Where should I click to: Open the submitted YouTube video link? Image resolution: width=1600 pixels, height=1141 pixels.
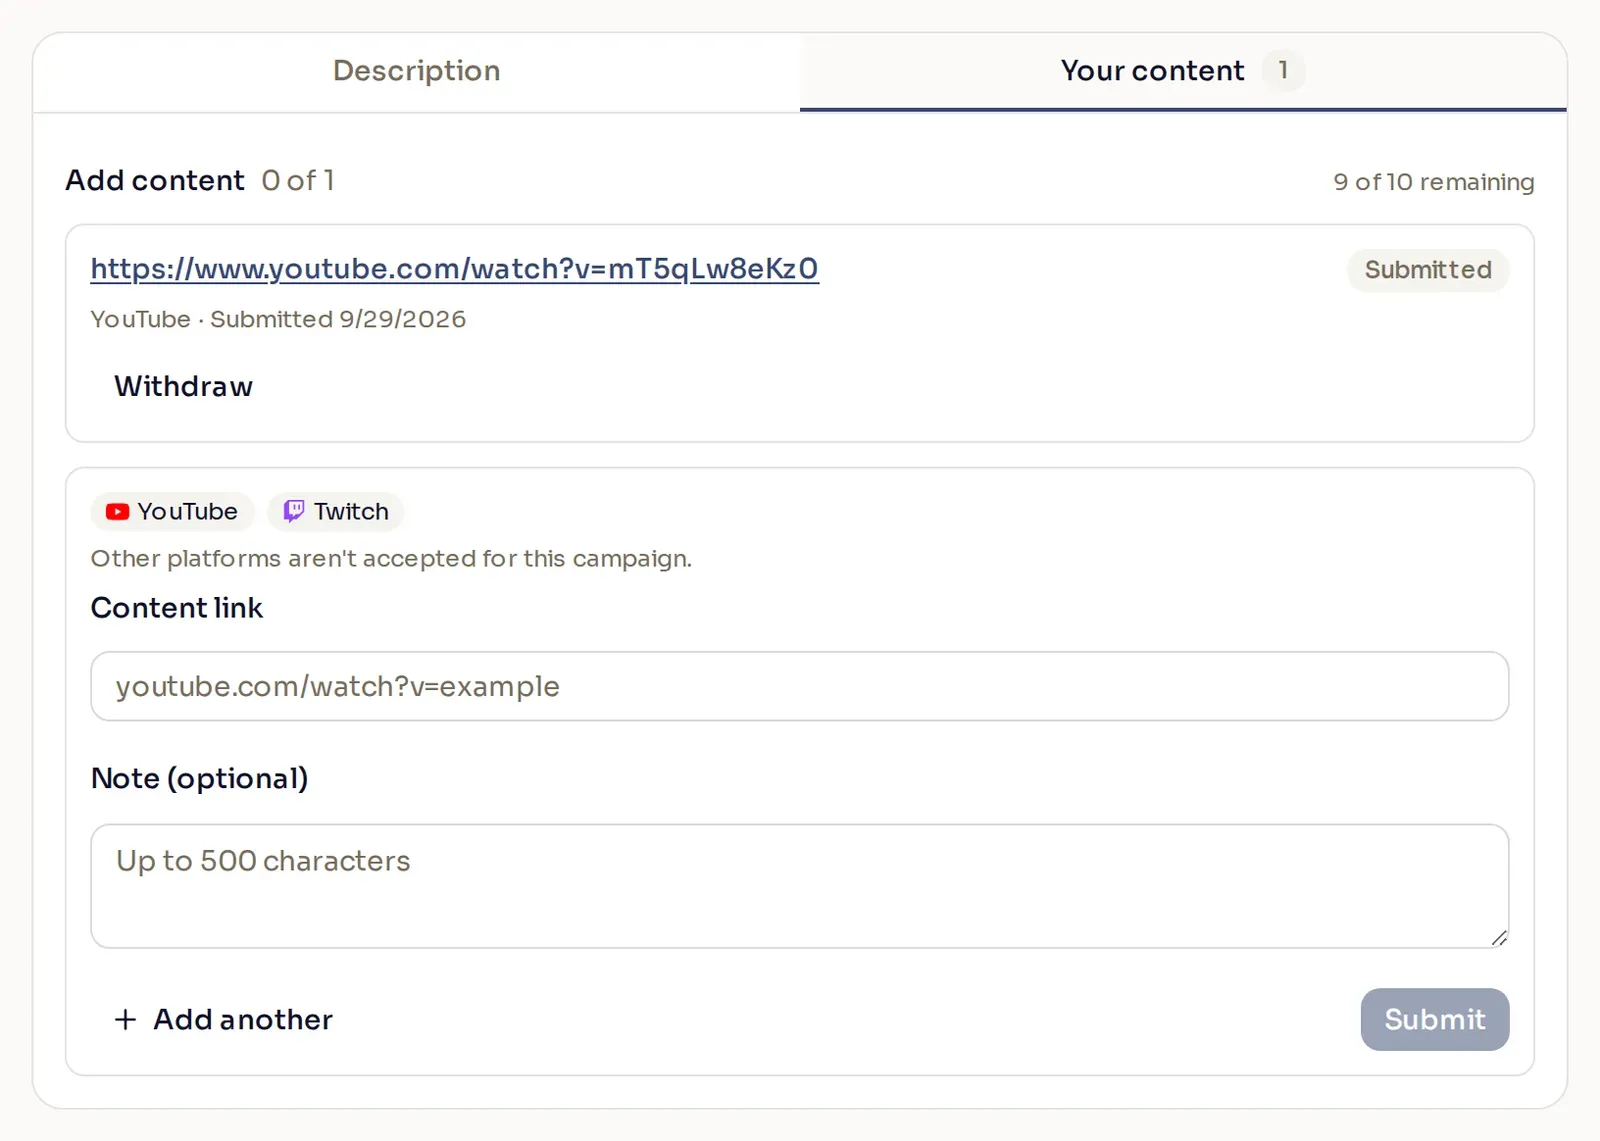(x=454, y=268)
